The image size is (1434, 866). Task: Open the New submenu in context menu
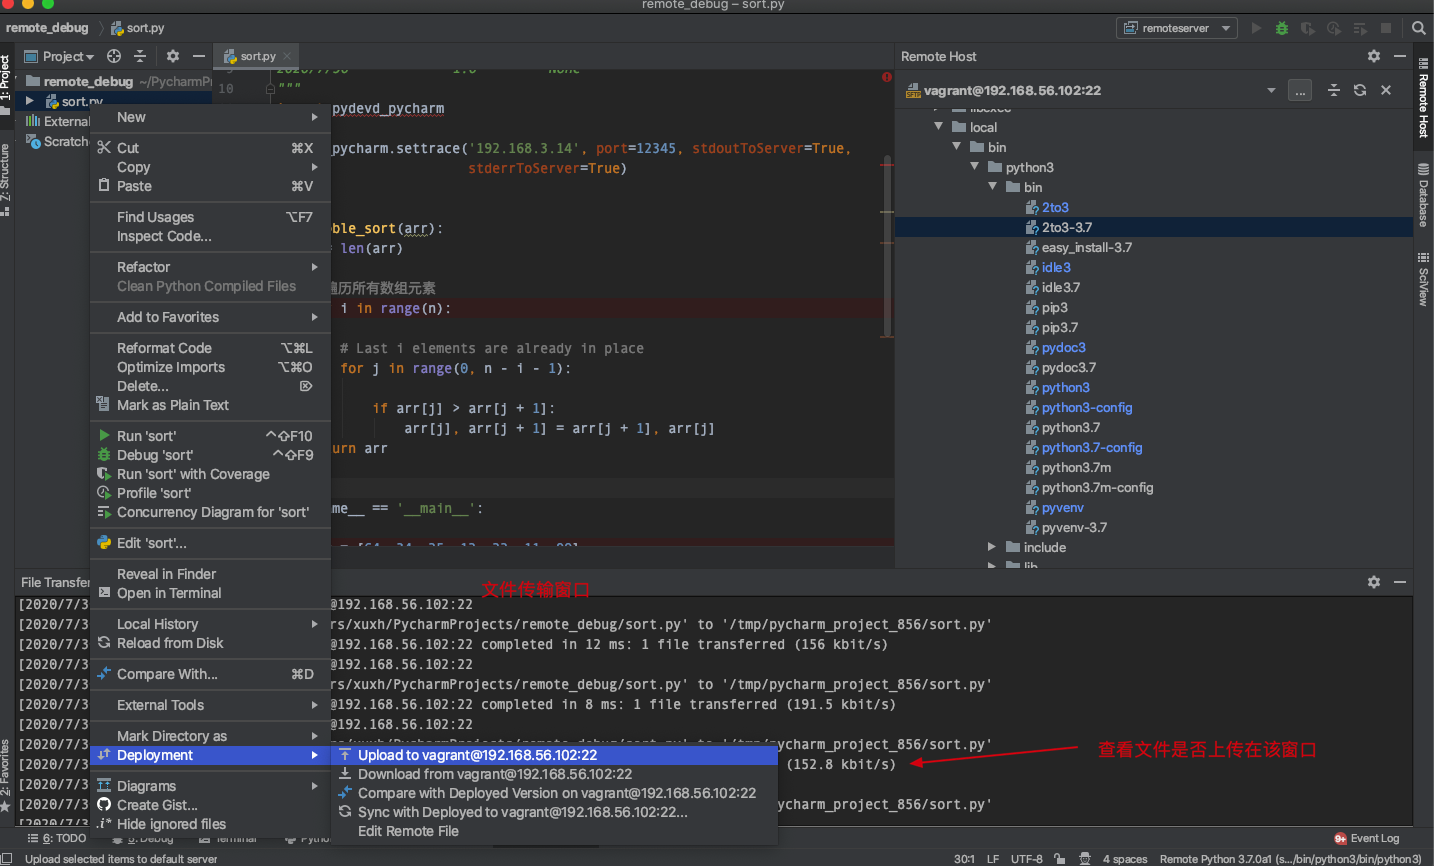tap(210, 117)
